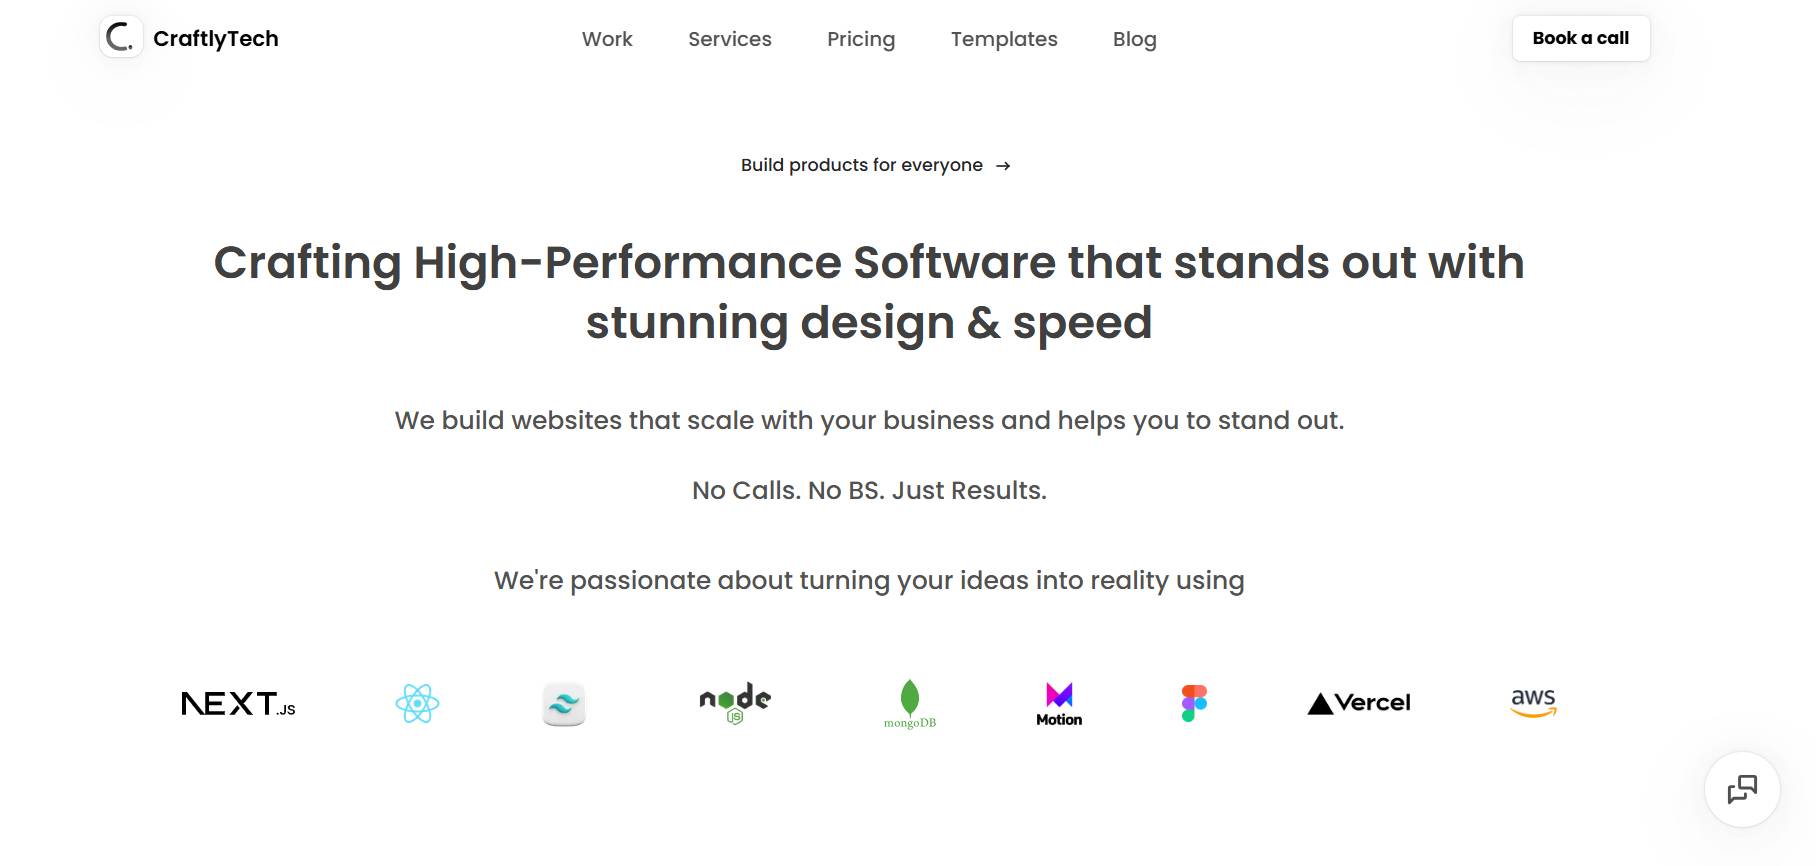The height and width of the screenshot is (866, 1816).
Task: Click the CraftlyTech brand name text
Action: [x=217, y=38]
